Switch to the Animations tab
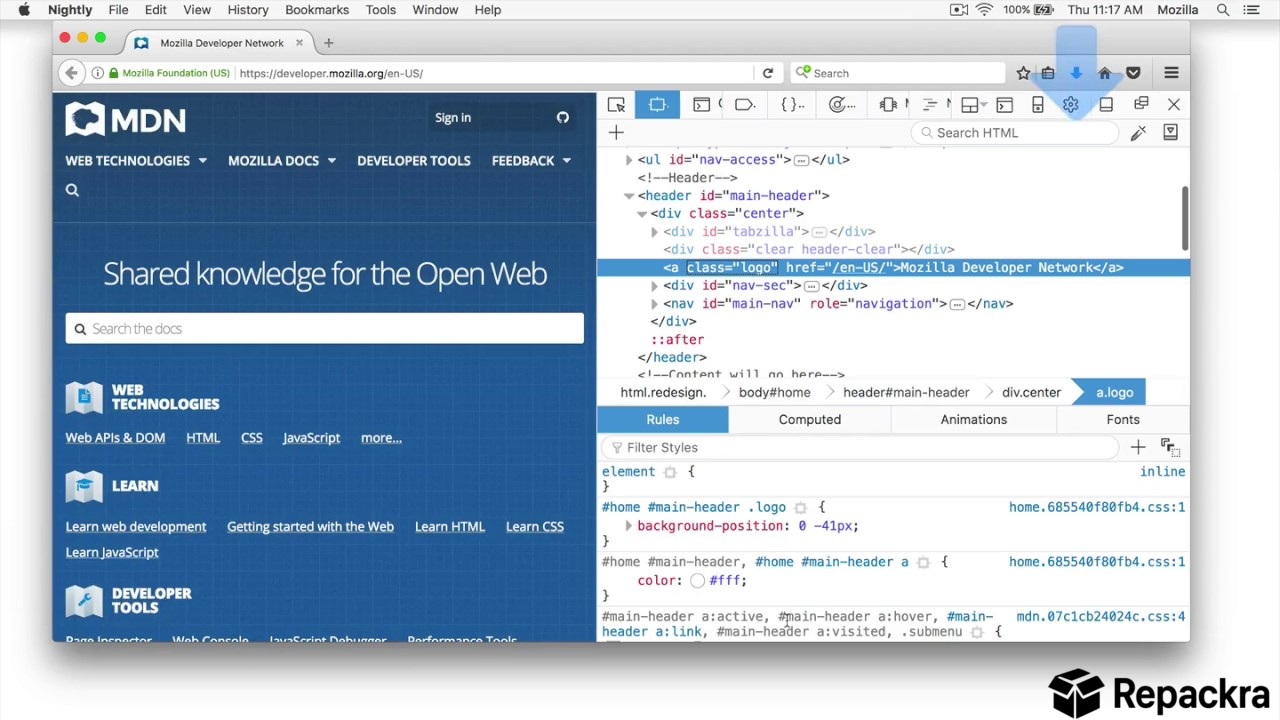The height and width of the screenshot is (720, 1280). click(x=973, y=420)
